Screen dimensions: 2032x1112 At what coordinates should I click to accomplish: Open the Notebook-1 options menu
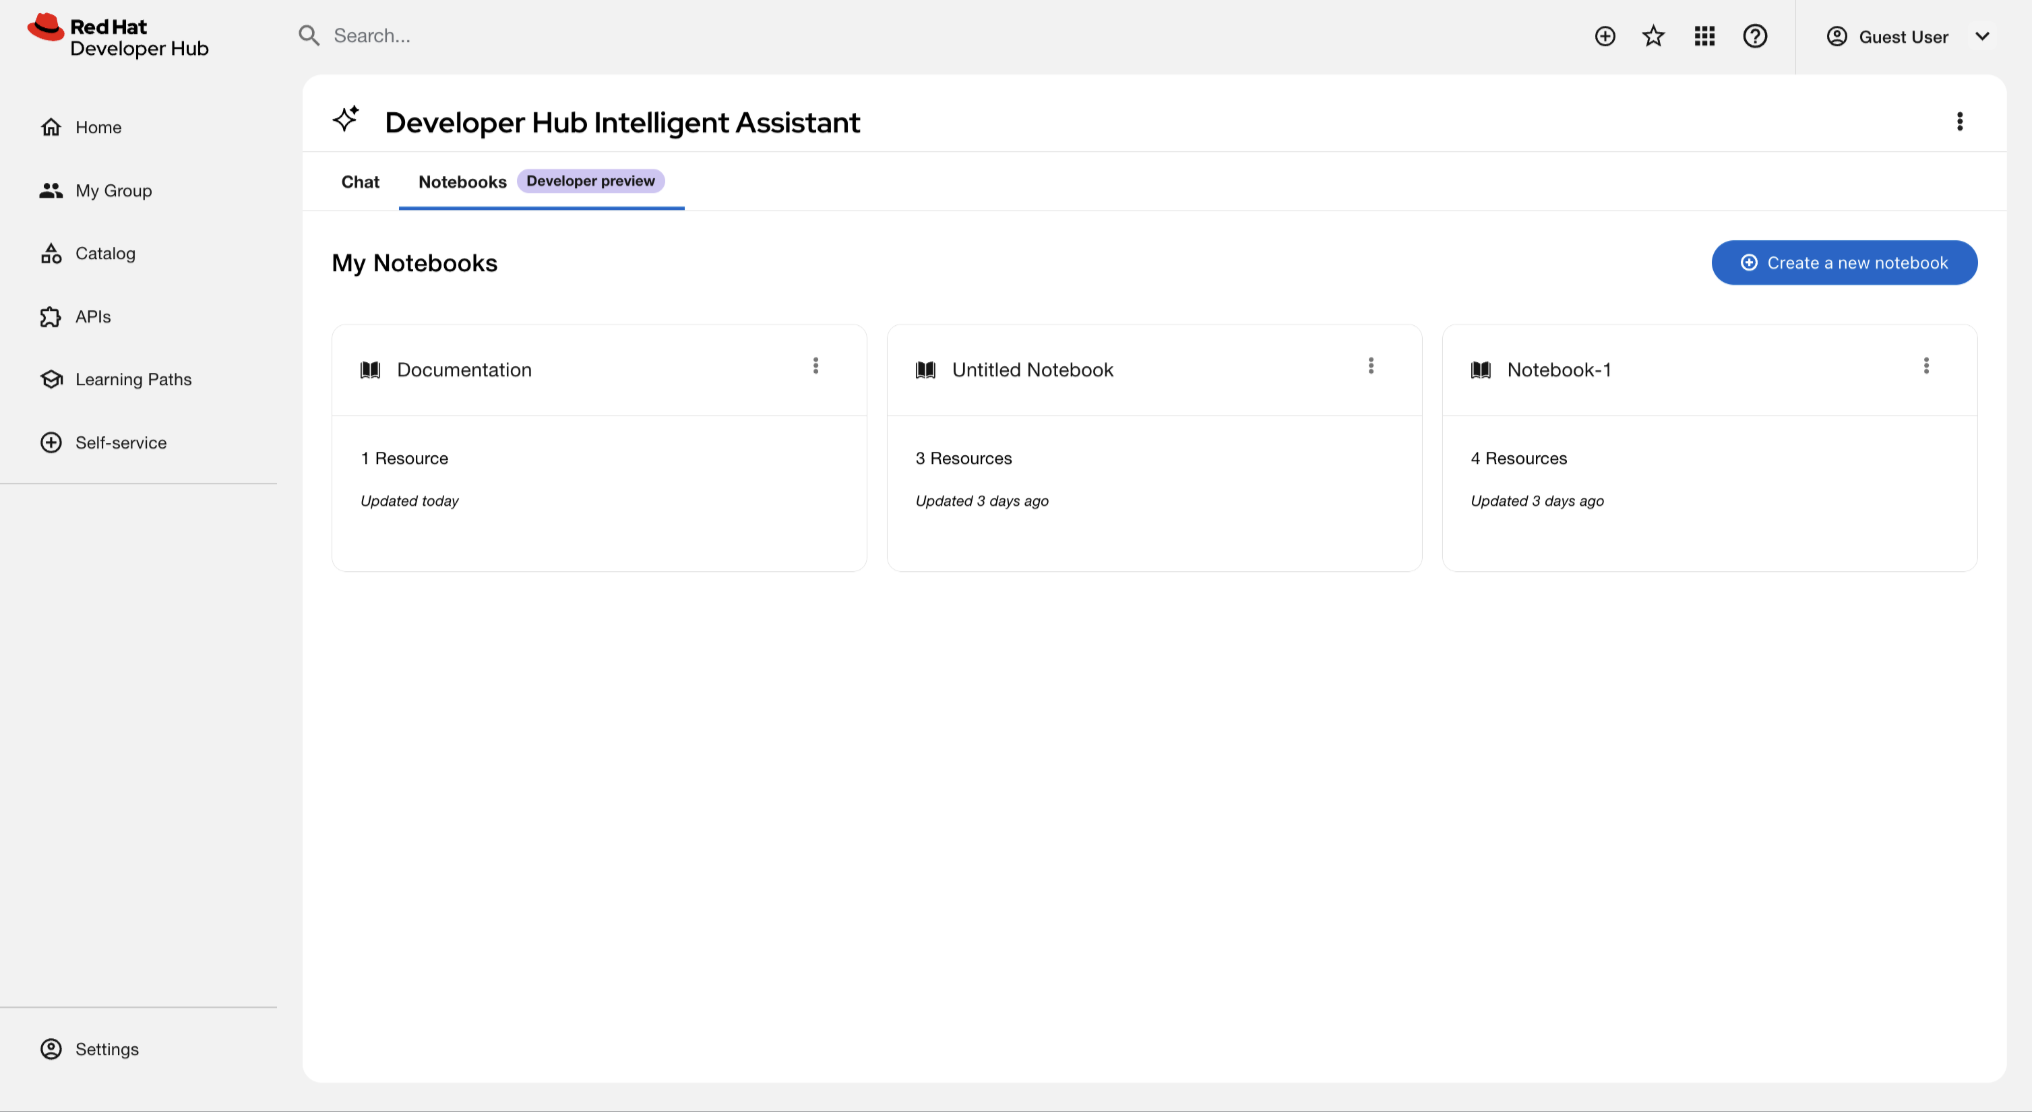click(x=1926, y=366)
